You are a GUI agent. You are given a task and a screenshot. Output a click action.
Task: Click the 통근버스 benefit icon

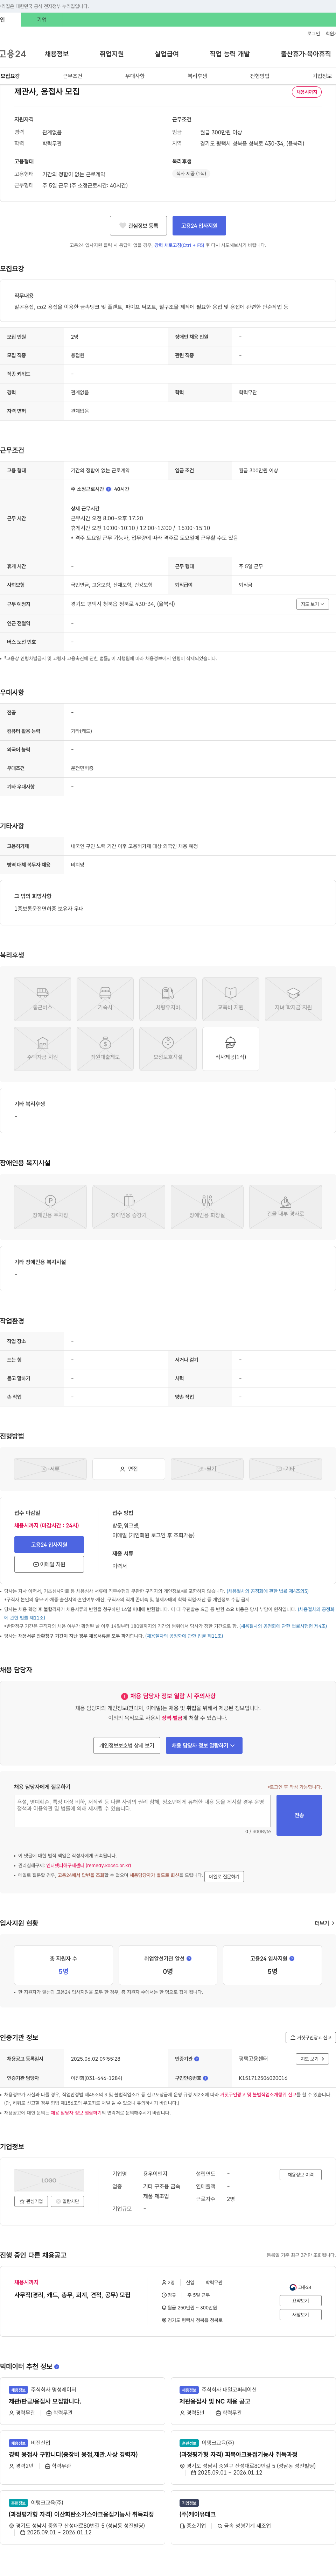tap(42, 998)
